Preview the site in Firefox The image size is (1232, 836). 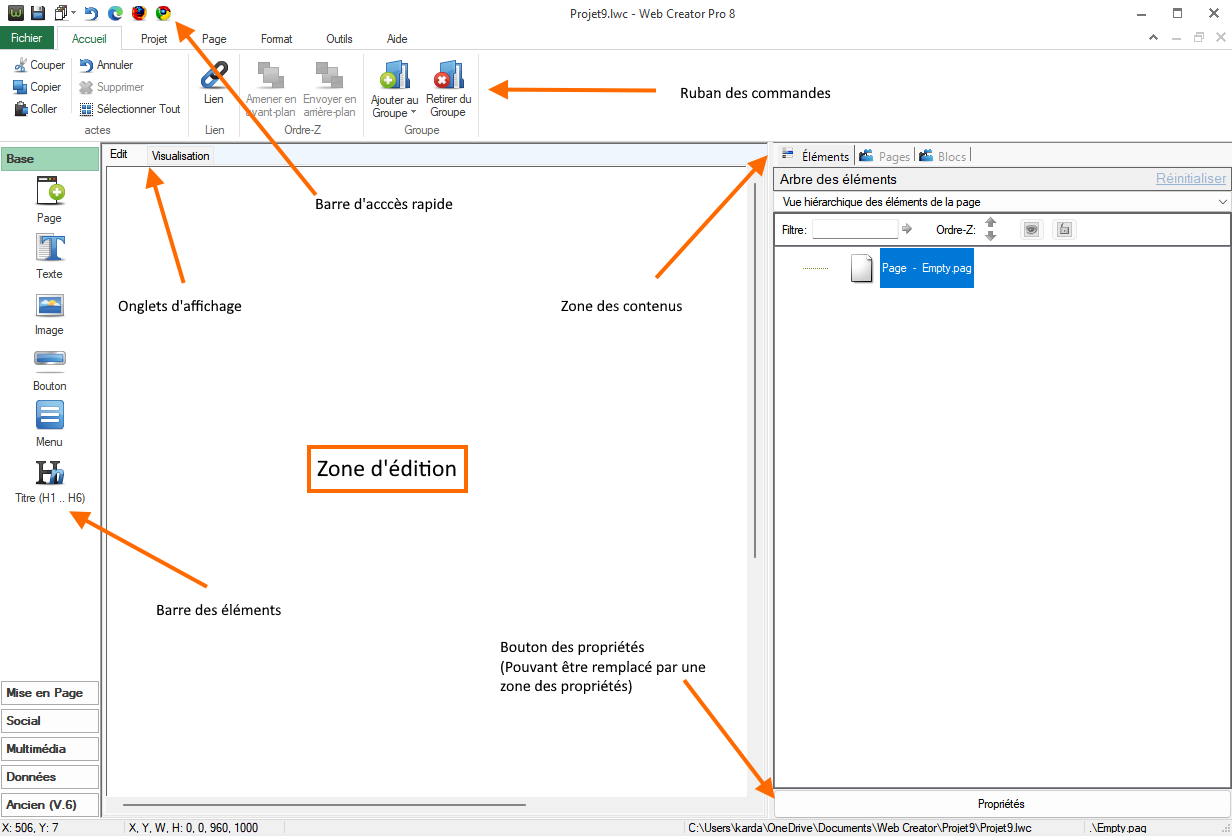point(139,13)
